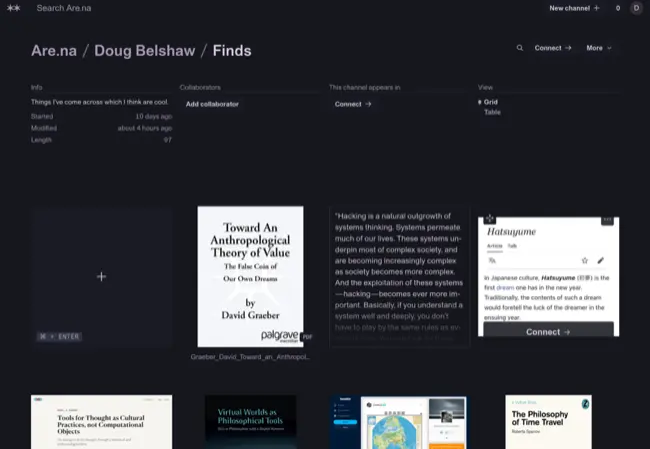The width and height of the screenshot is (650, 449).
Task: Open the David Graeber PDF block
Action: pos(250,277)
